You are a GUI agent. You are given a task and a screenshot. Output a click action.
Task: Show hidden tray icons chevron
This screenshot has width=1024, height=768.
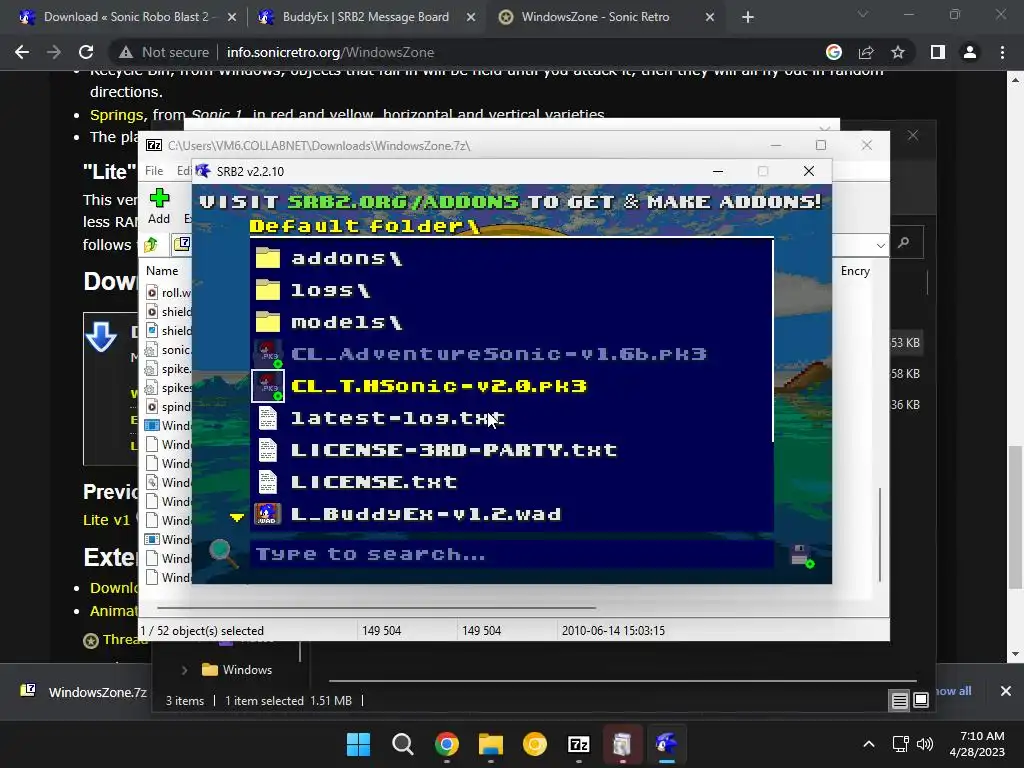pyautogui.click(x=869, y=744)
